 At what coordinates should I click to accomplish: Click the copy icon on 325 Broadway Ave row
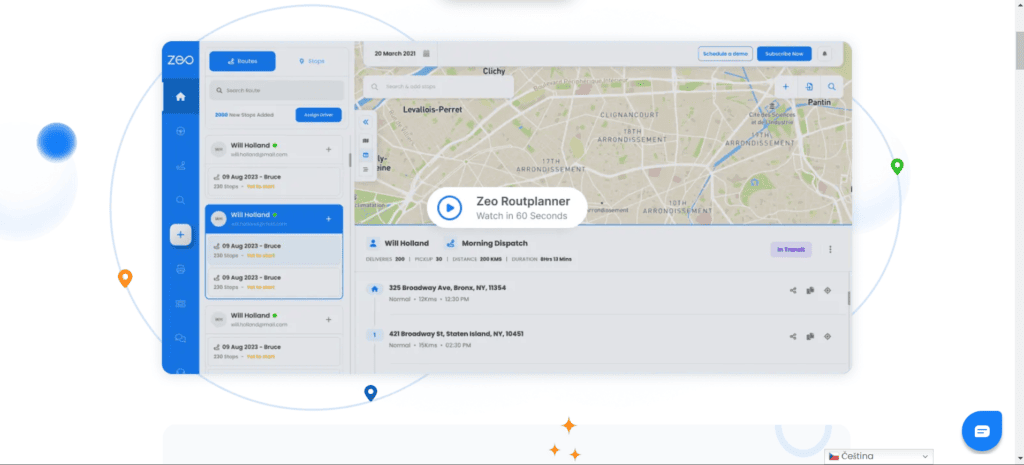810,291
